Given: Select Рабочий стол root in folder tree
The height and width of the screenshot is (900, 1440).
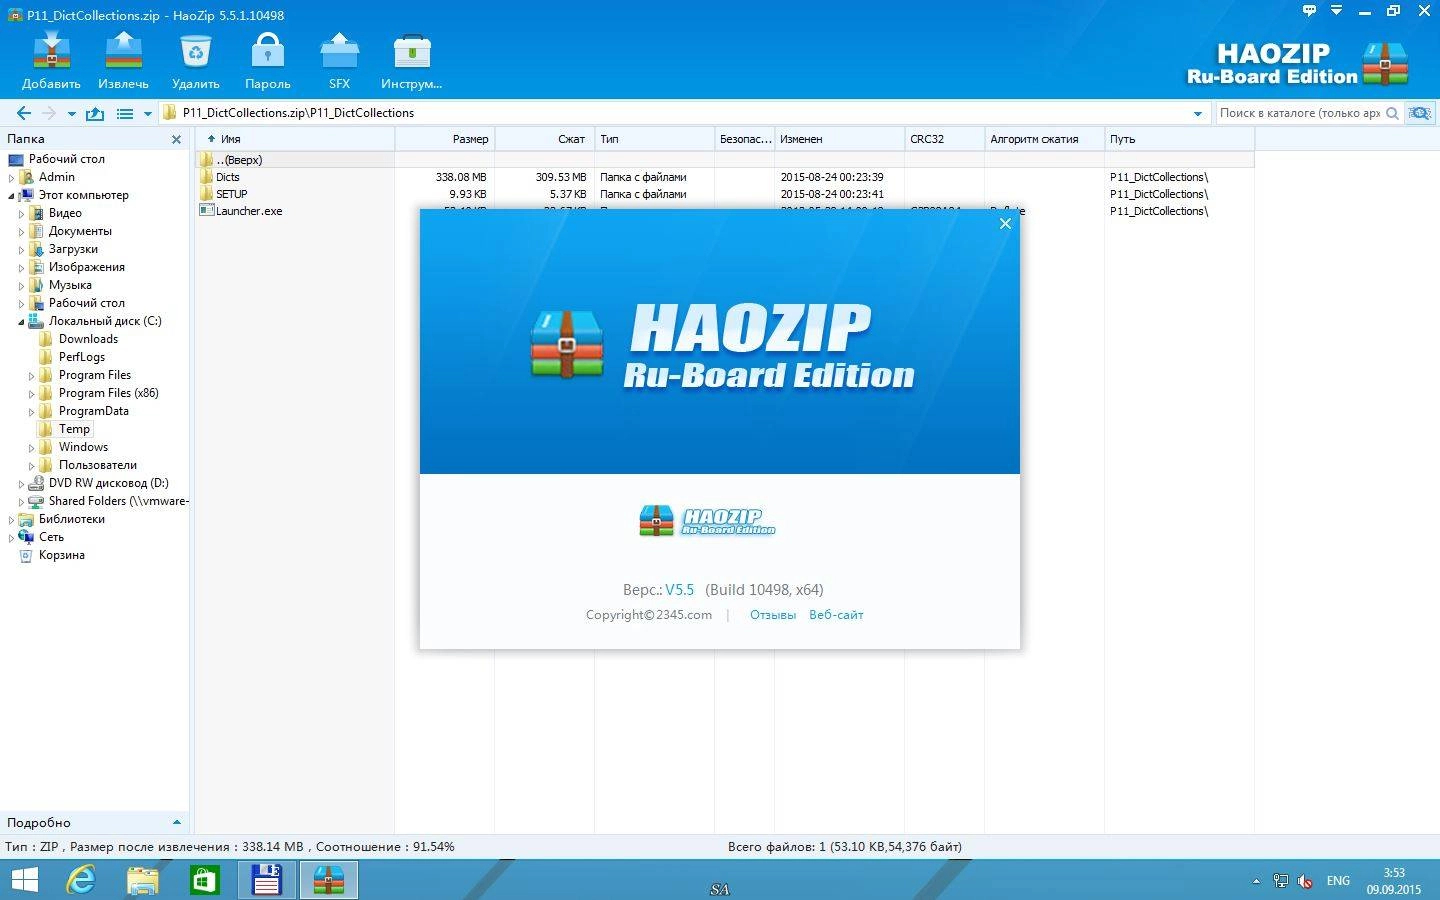Looking at the screenshot, I should tap(66, 159).
